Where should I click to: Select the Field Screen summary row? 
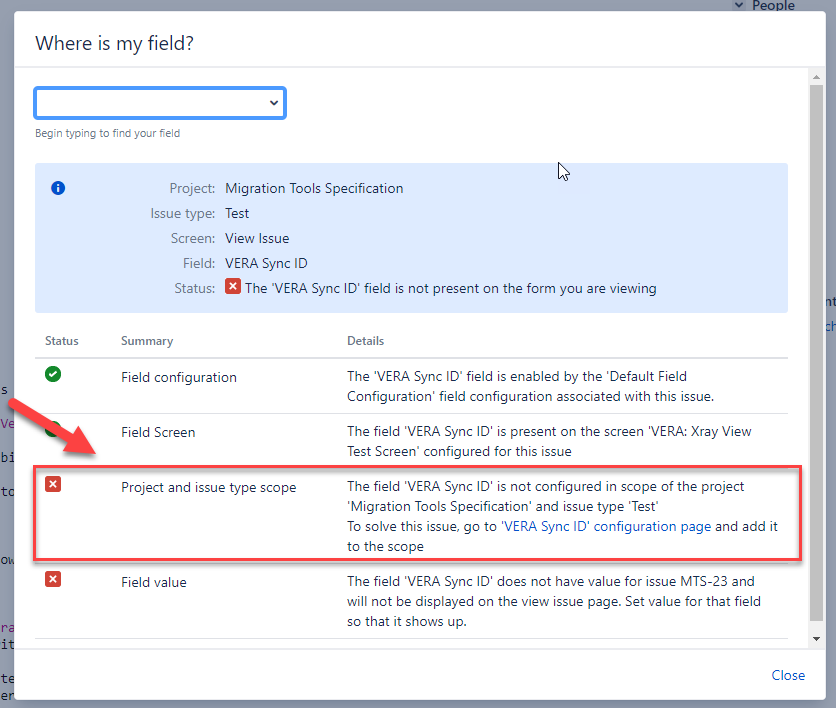tap(158, 432)
